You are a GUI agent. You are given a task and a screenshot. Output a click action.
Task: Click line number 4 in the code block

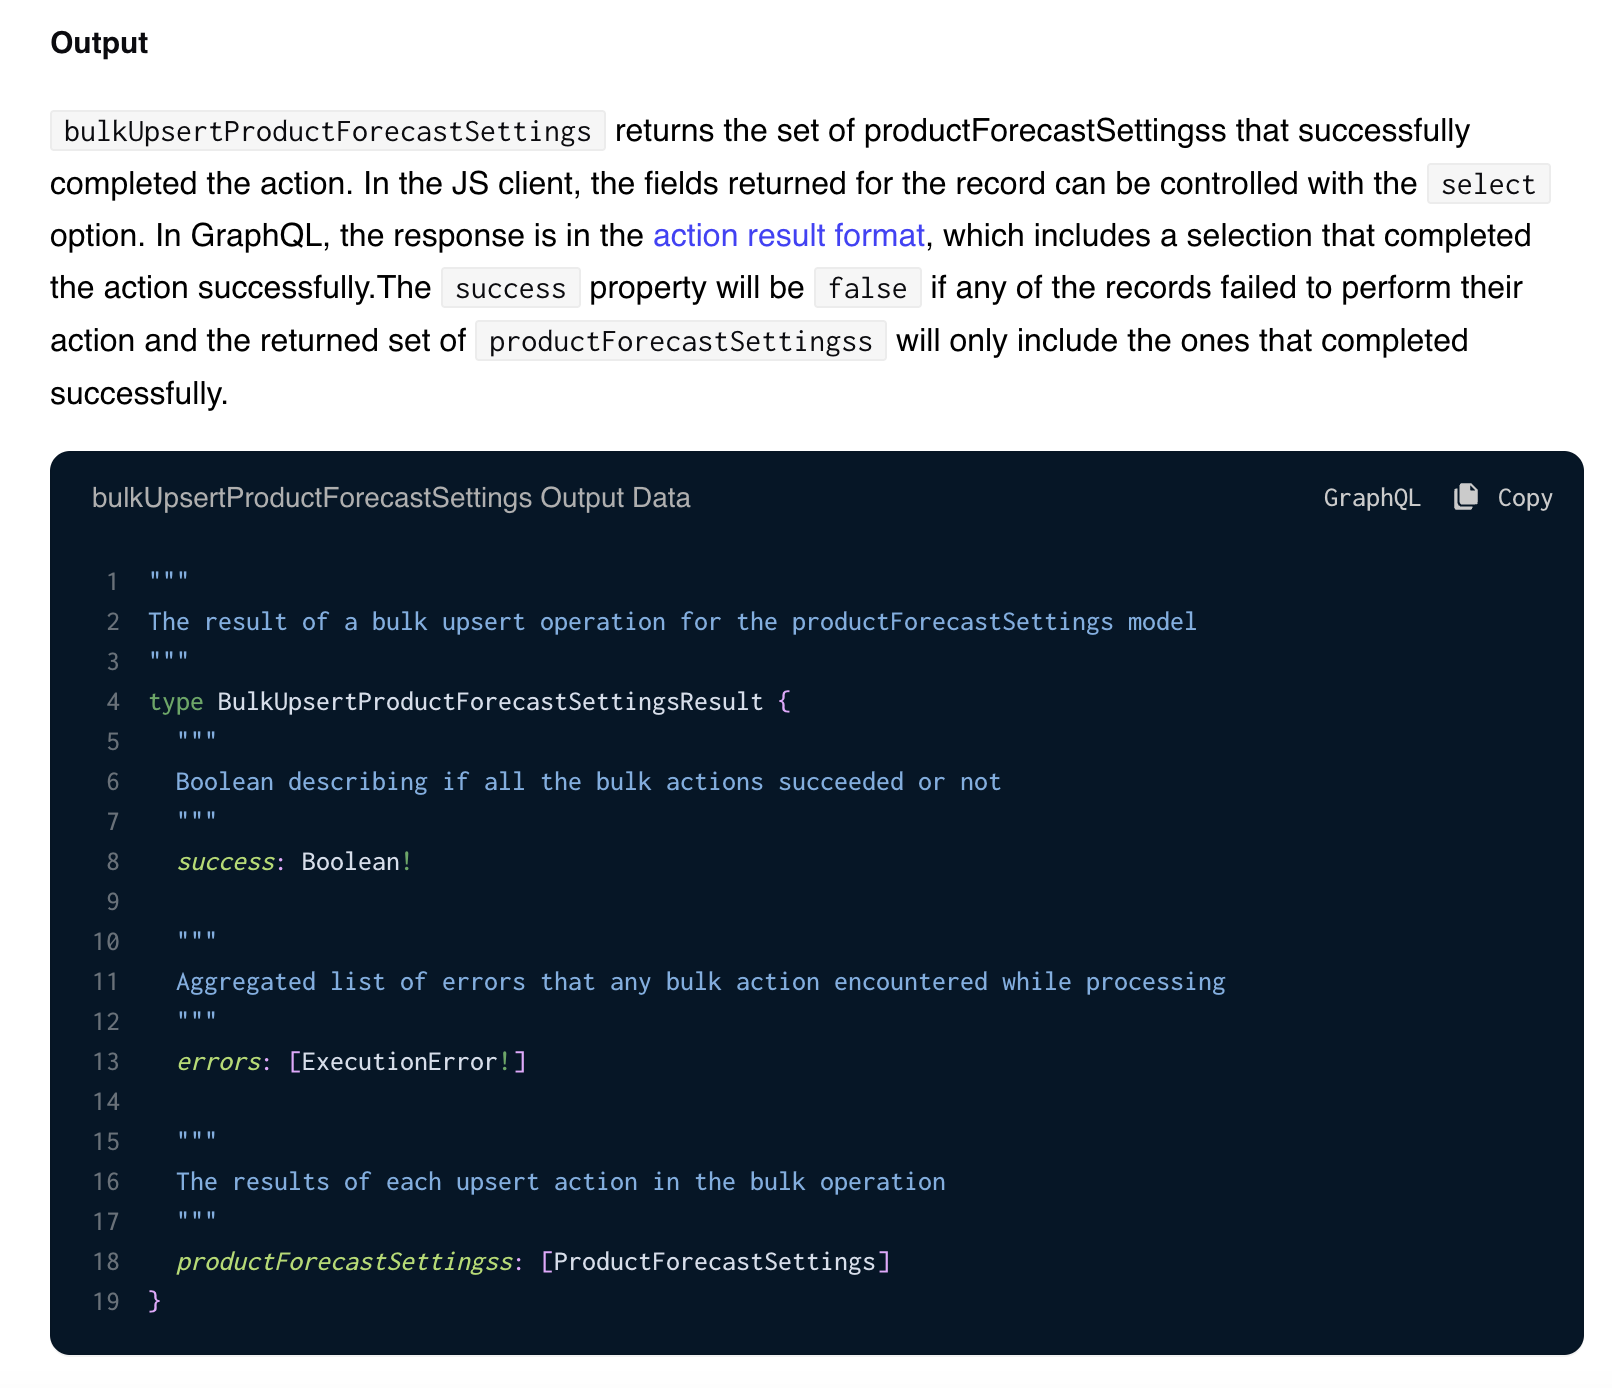coord(111,701)
